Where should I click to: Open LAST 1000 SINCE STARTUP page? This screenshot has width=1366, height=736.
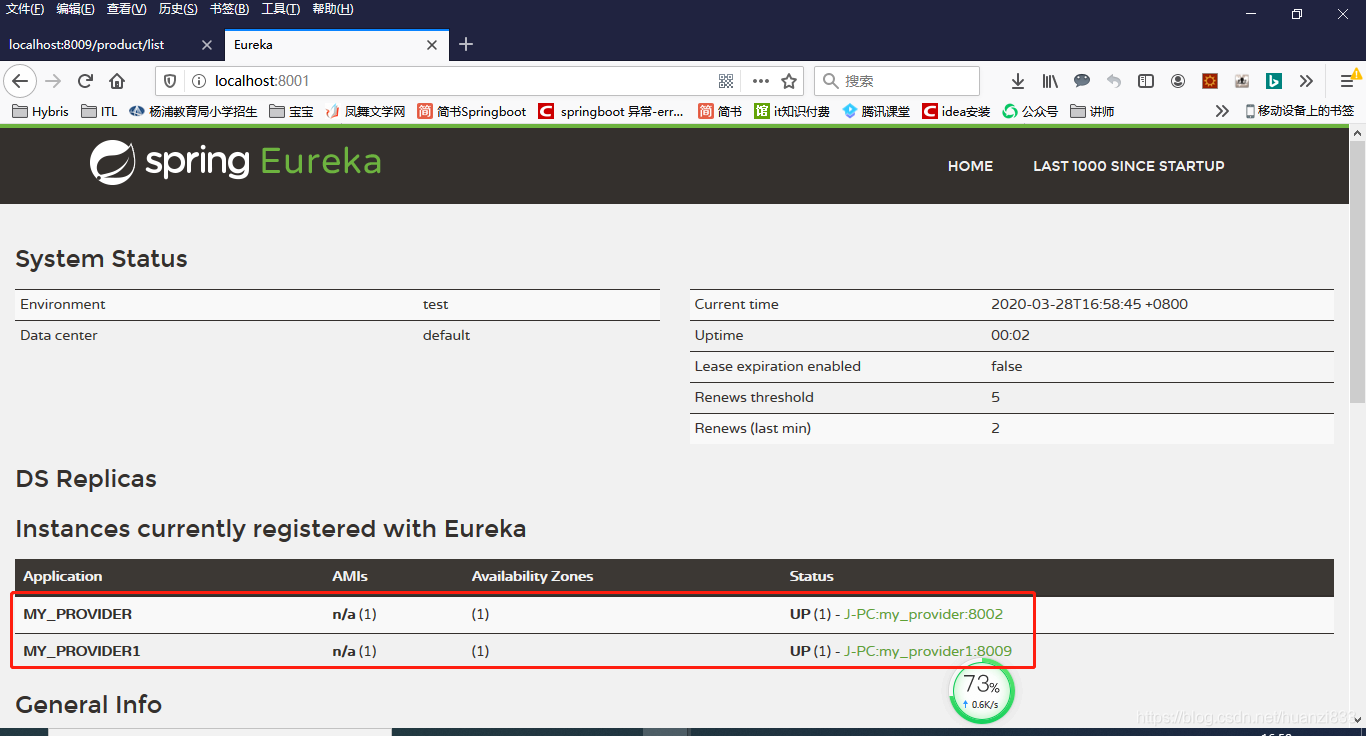[1128, 166]
